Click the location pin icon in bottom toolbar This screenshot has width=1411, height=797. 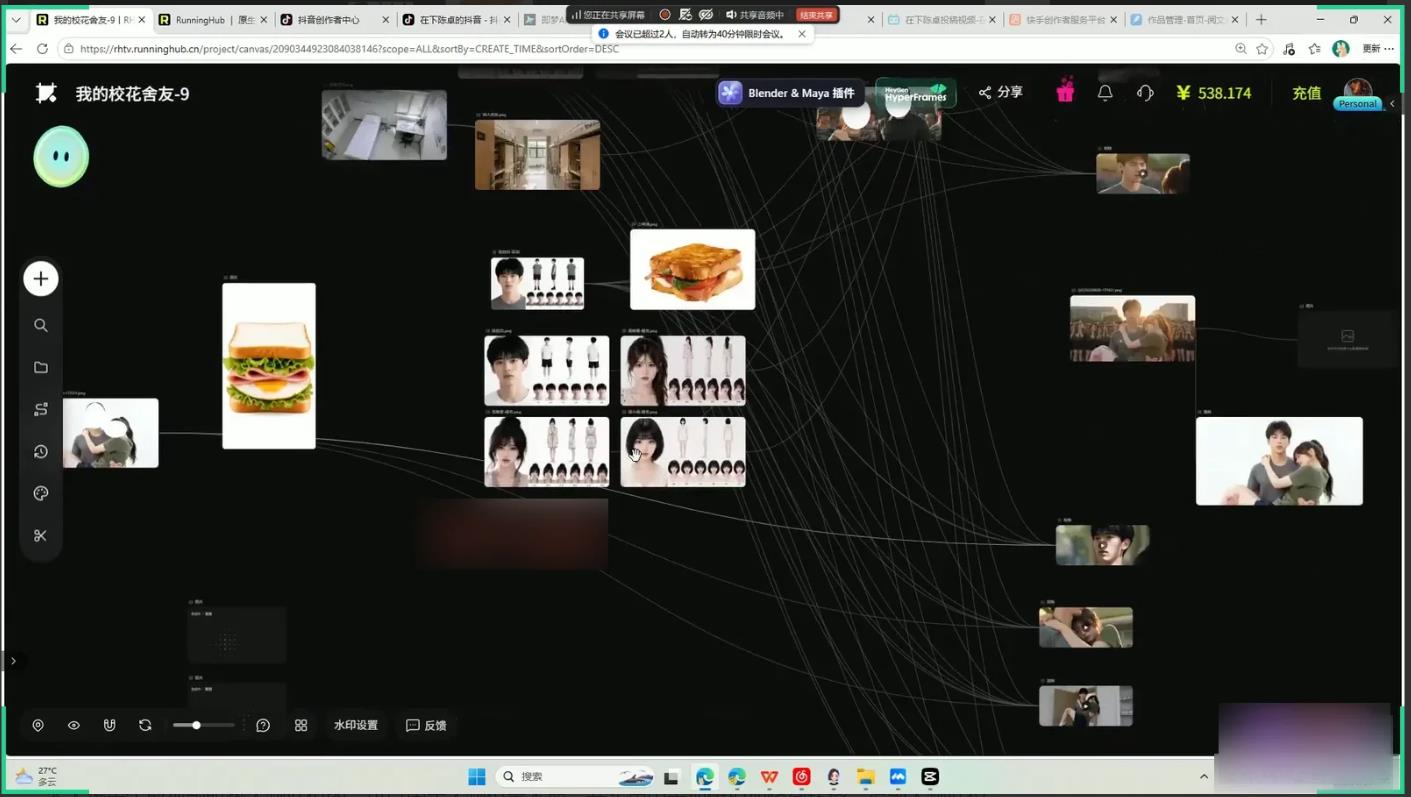tap(38, 725)
